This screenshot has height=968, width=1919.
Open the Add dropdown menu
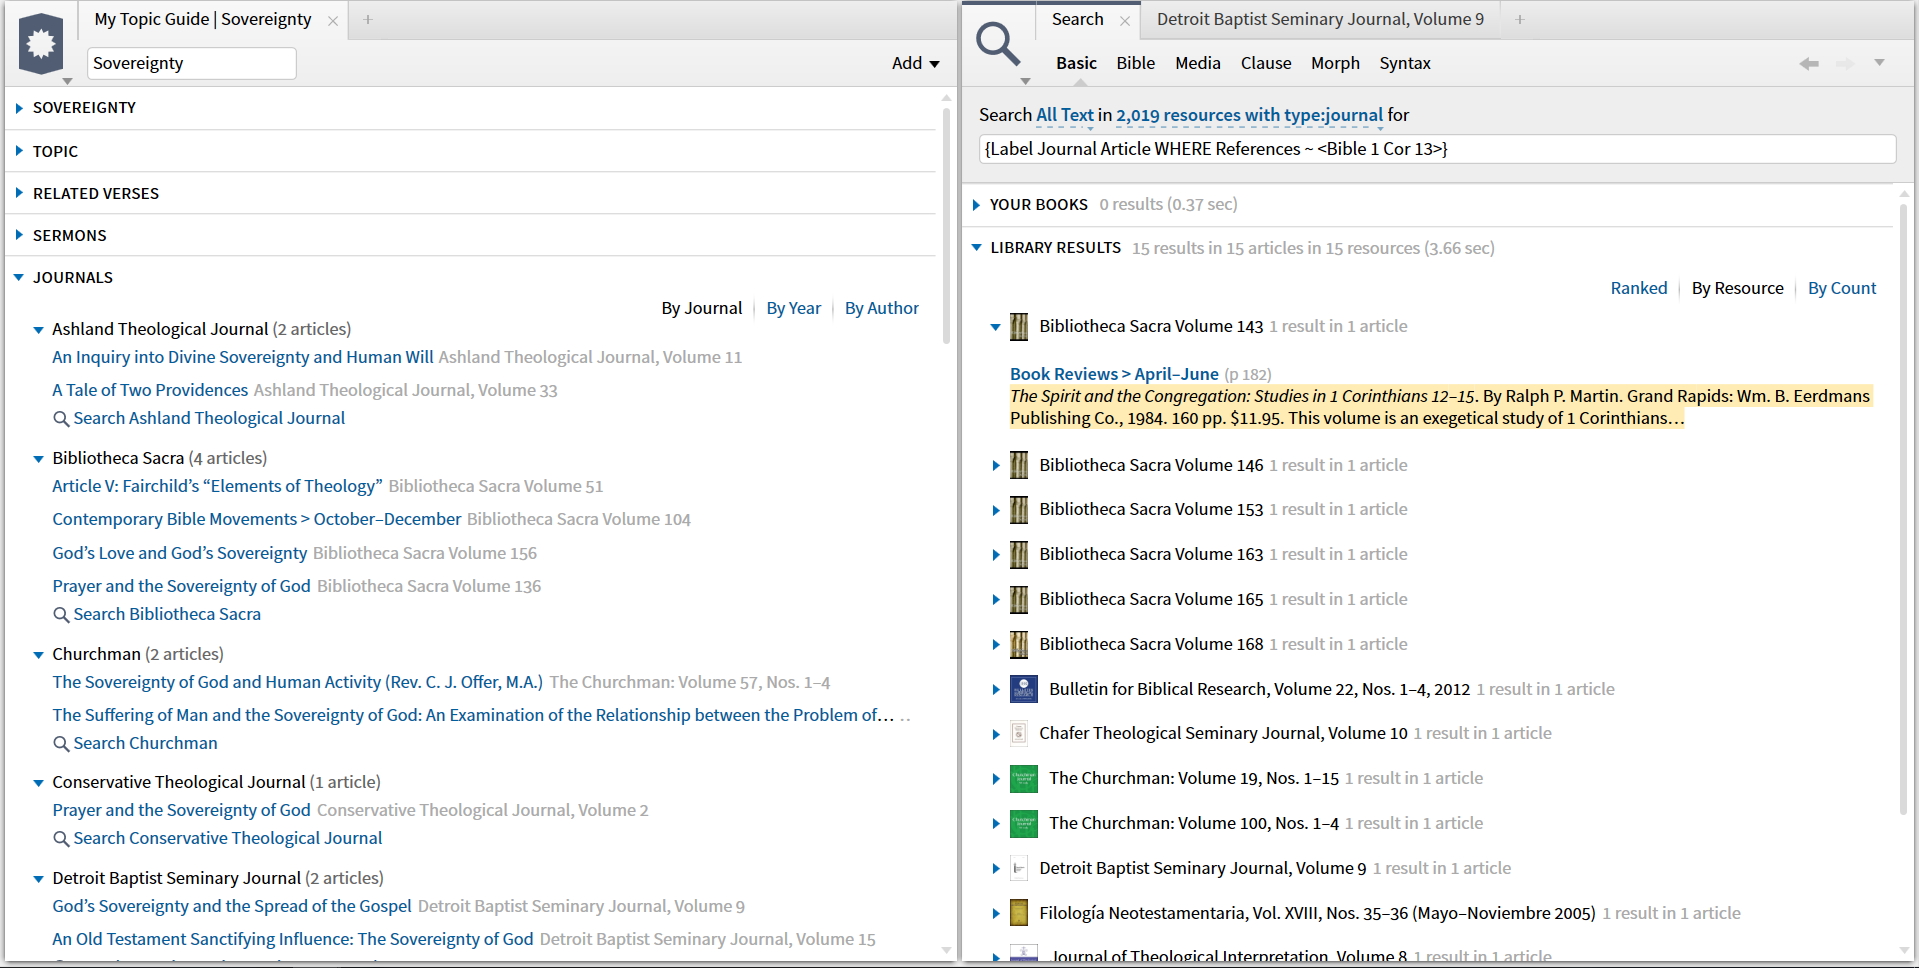(915, 63)
